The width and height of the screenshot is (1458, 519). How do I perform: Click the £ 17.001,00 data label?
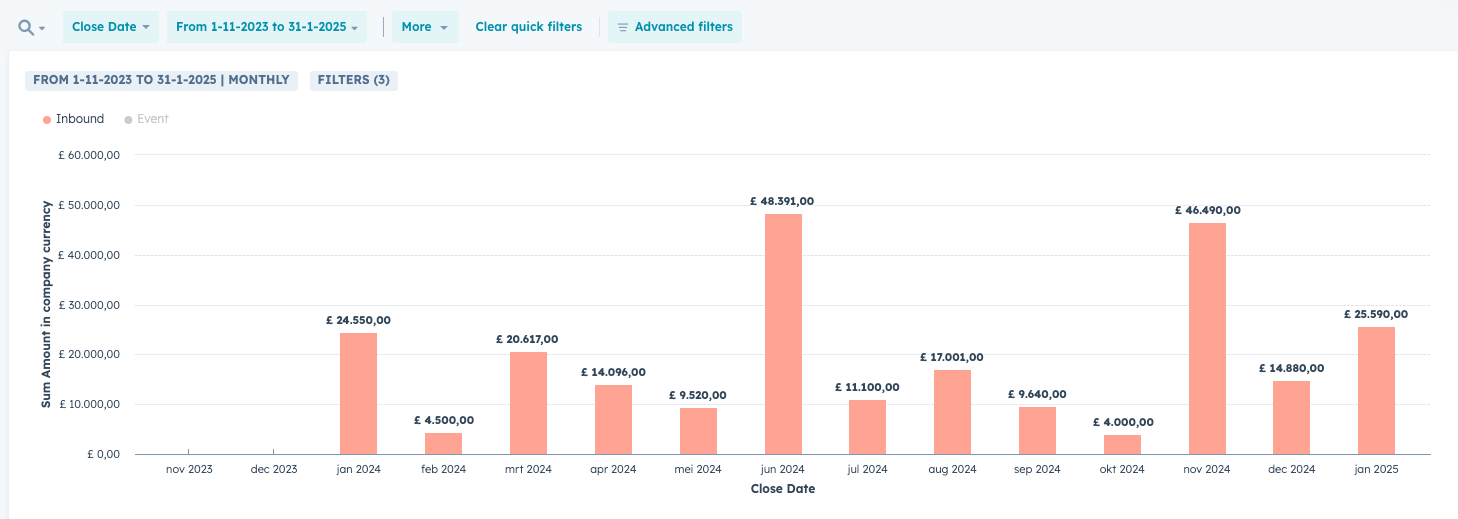coord(952,357)
